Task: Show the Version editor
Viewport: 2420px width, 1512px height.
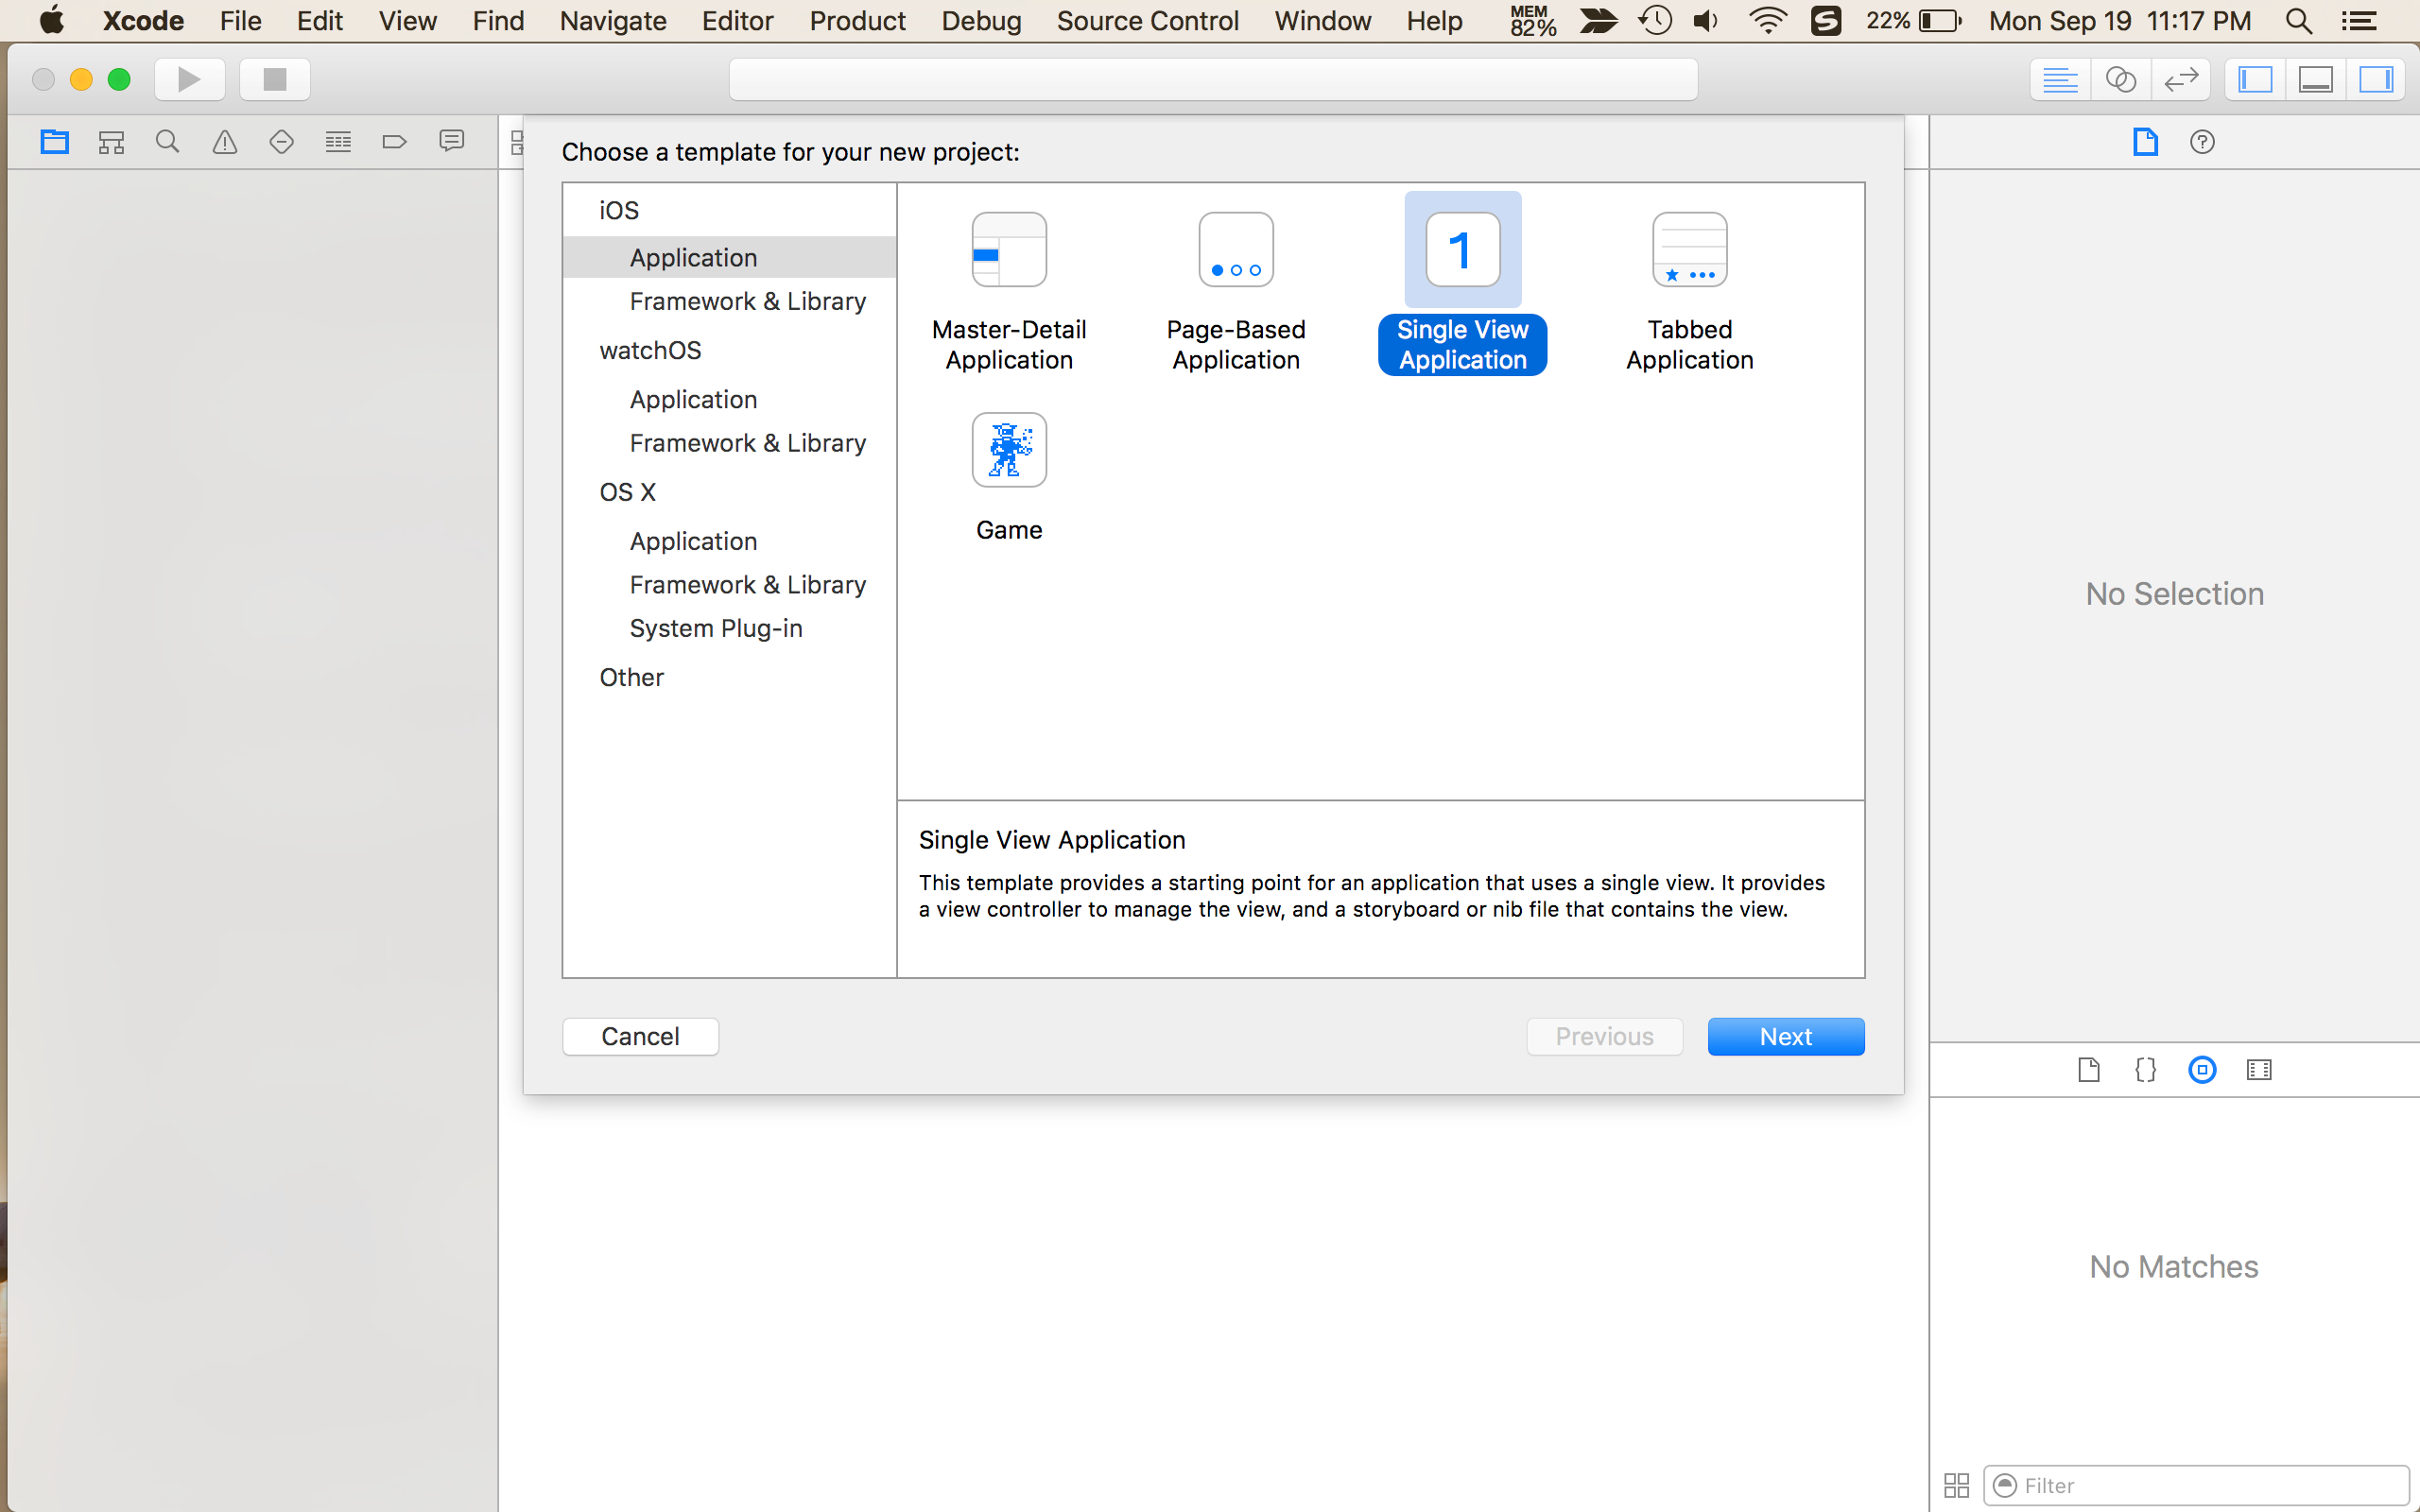Action: click(x=2180, y=79)
